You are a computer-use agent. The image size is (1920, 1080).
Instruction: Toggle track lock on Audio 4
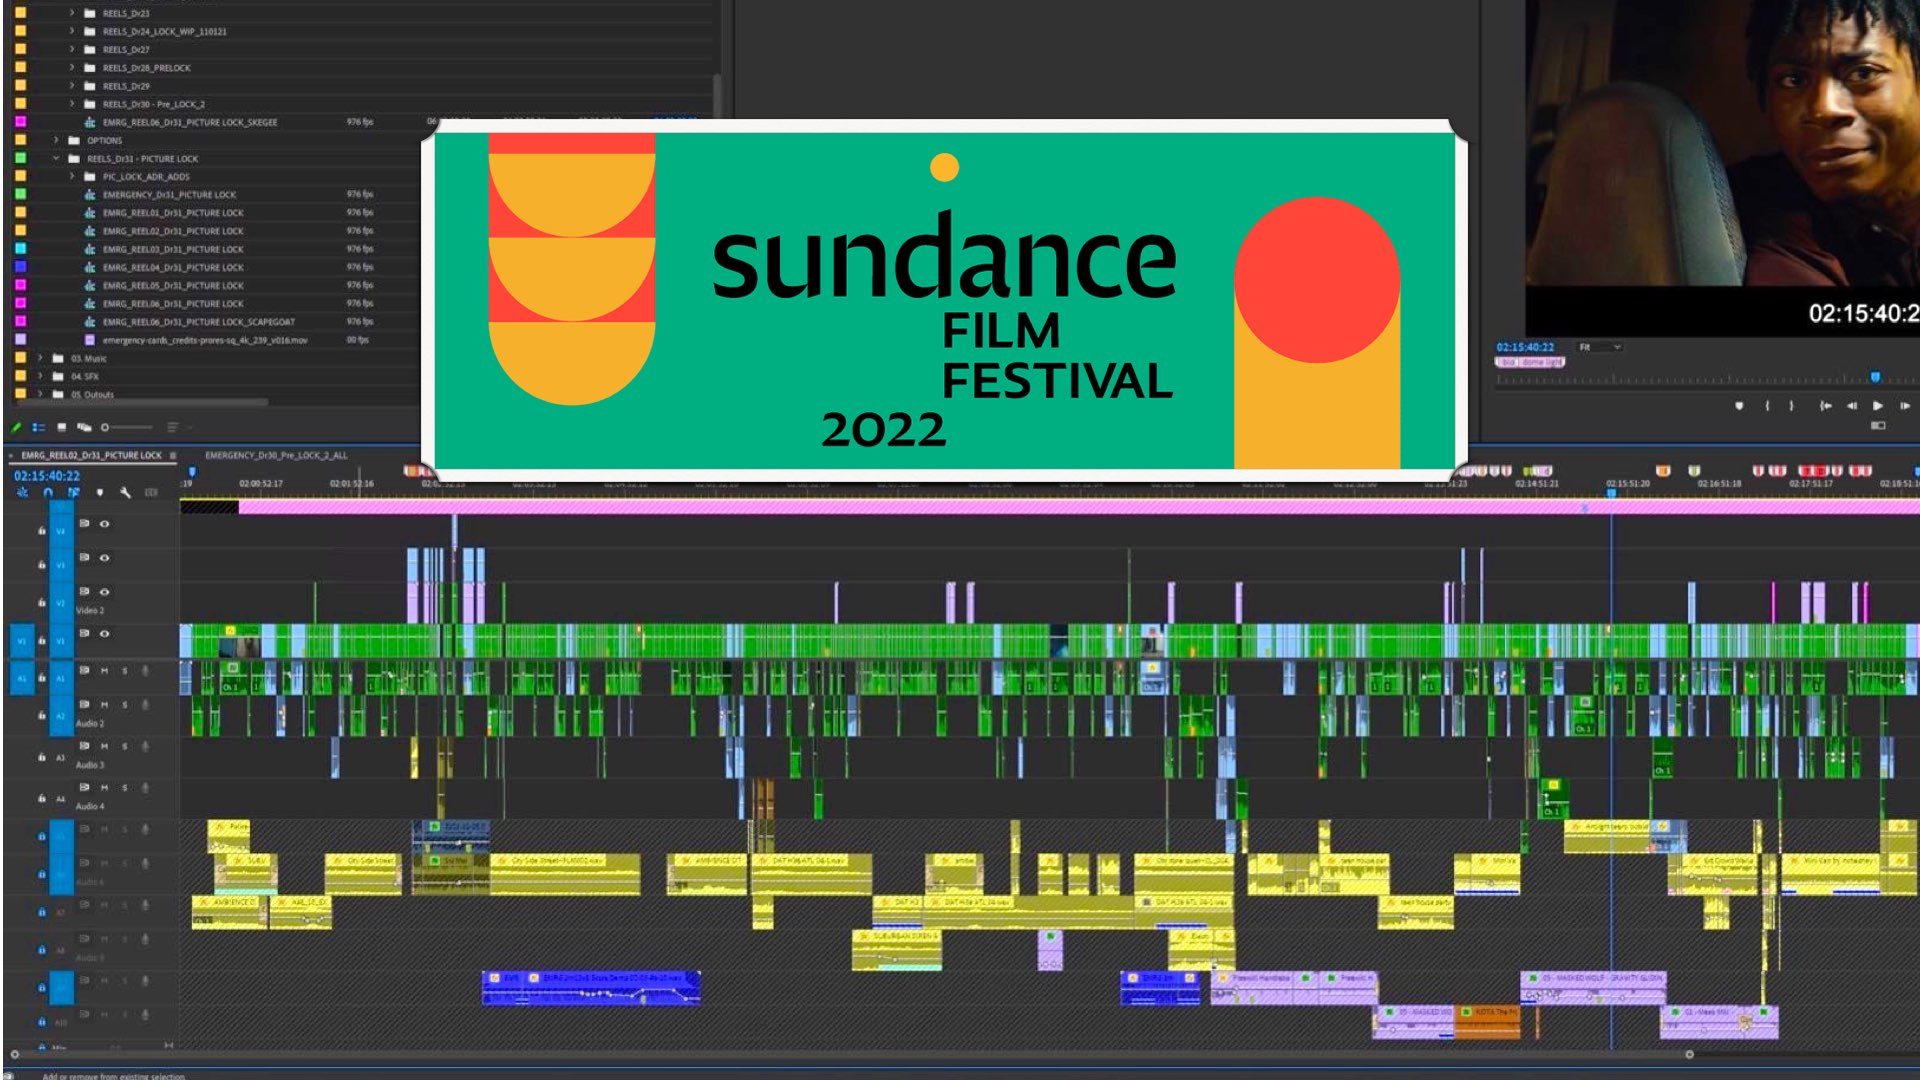(x=41, y=799)
